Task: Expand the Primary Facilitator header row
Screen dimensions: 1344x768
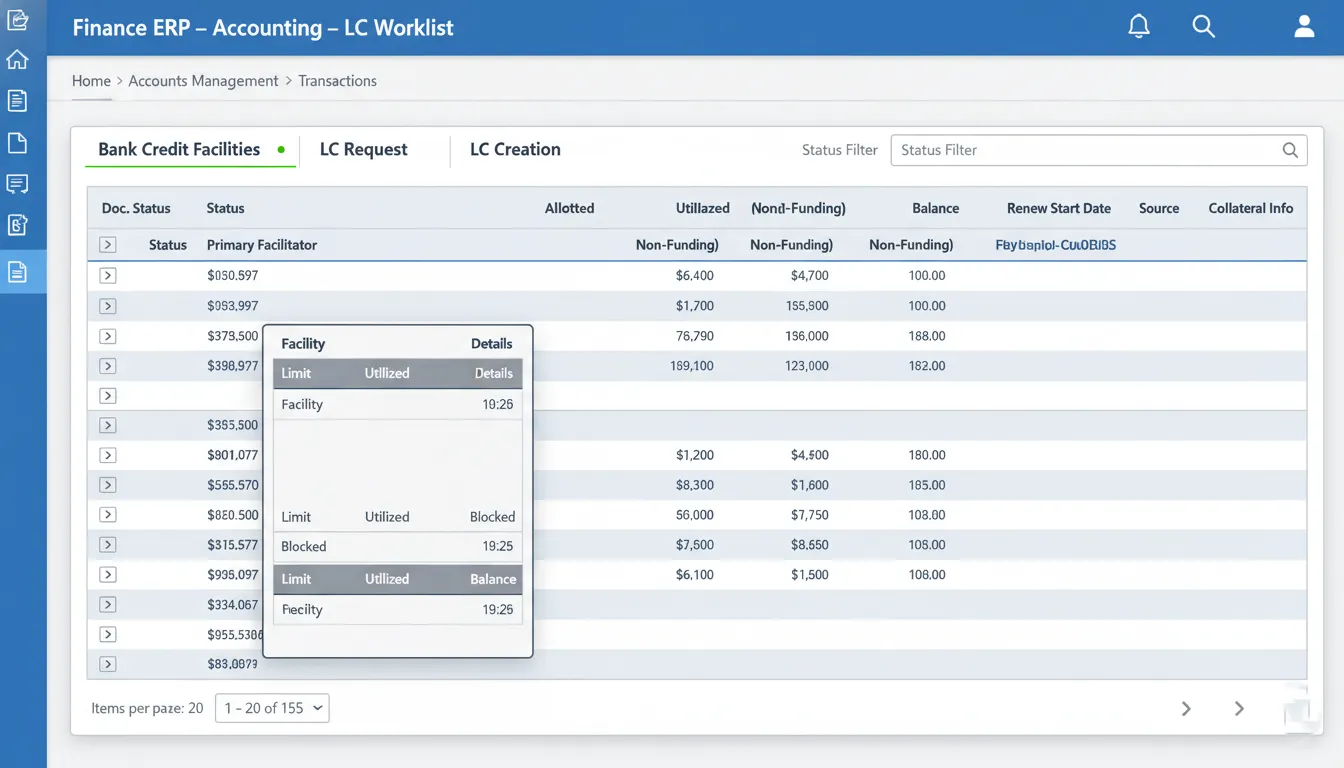Action: (x=108, y=245)
